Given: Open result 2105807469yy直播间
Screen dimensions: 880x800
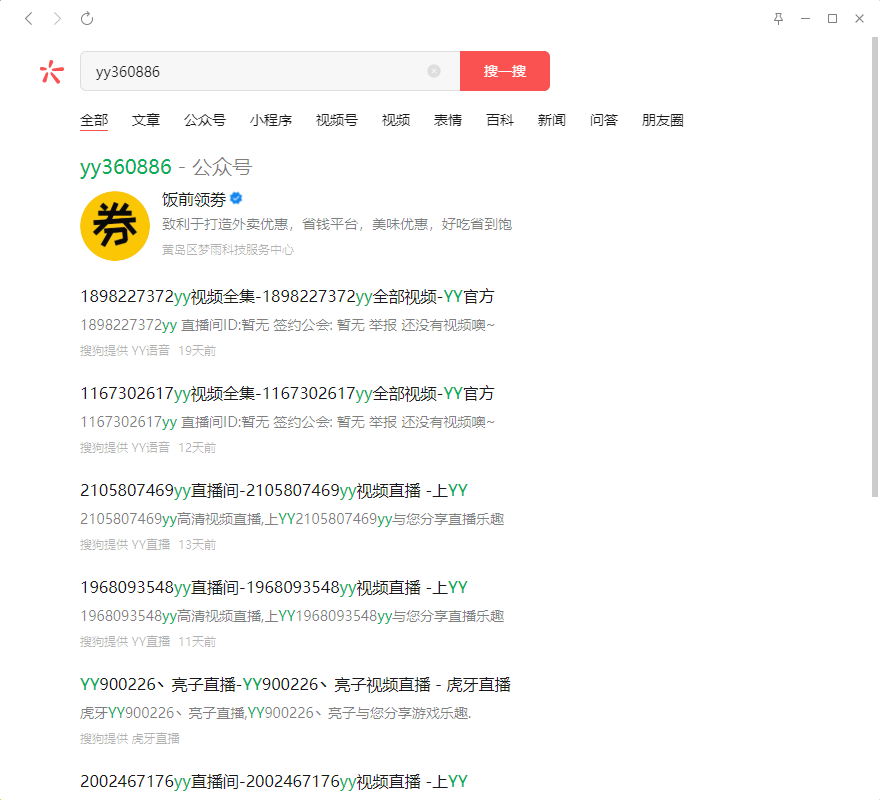Looking at the screenshot, I should [x=274, y=491].
